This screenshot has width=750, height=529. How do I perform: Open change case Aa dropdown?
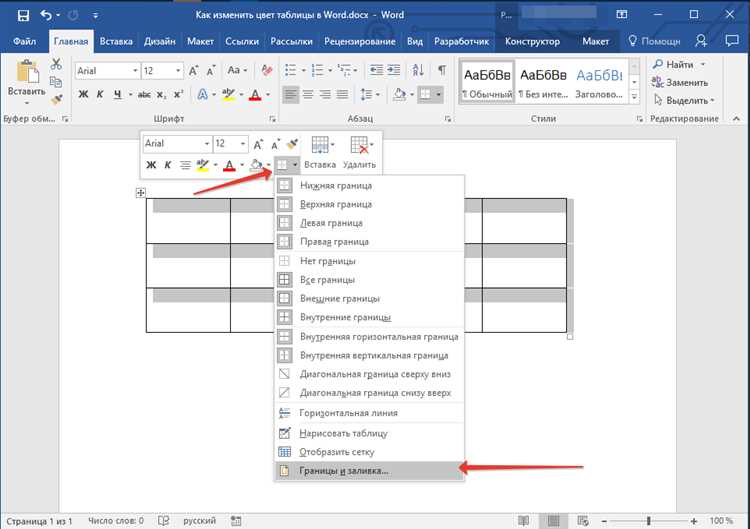coord(237,70)
